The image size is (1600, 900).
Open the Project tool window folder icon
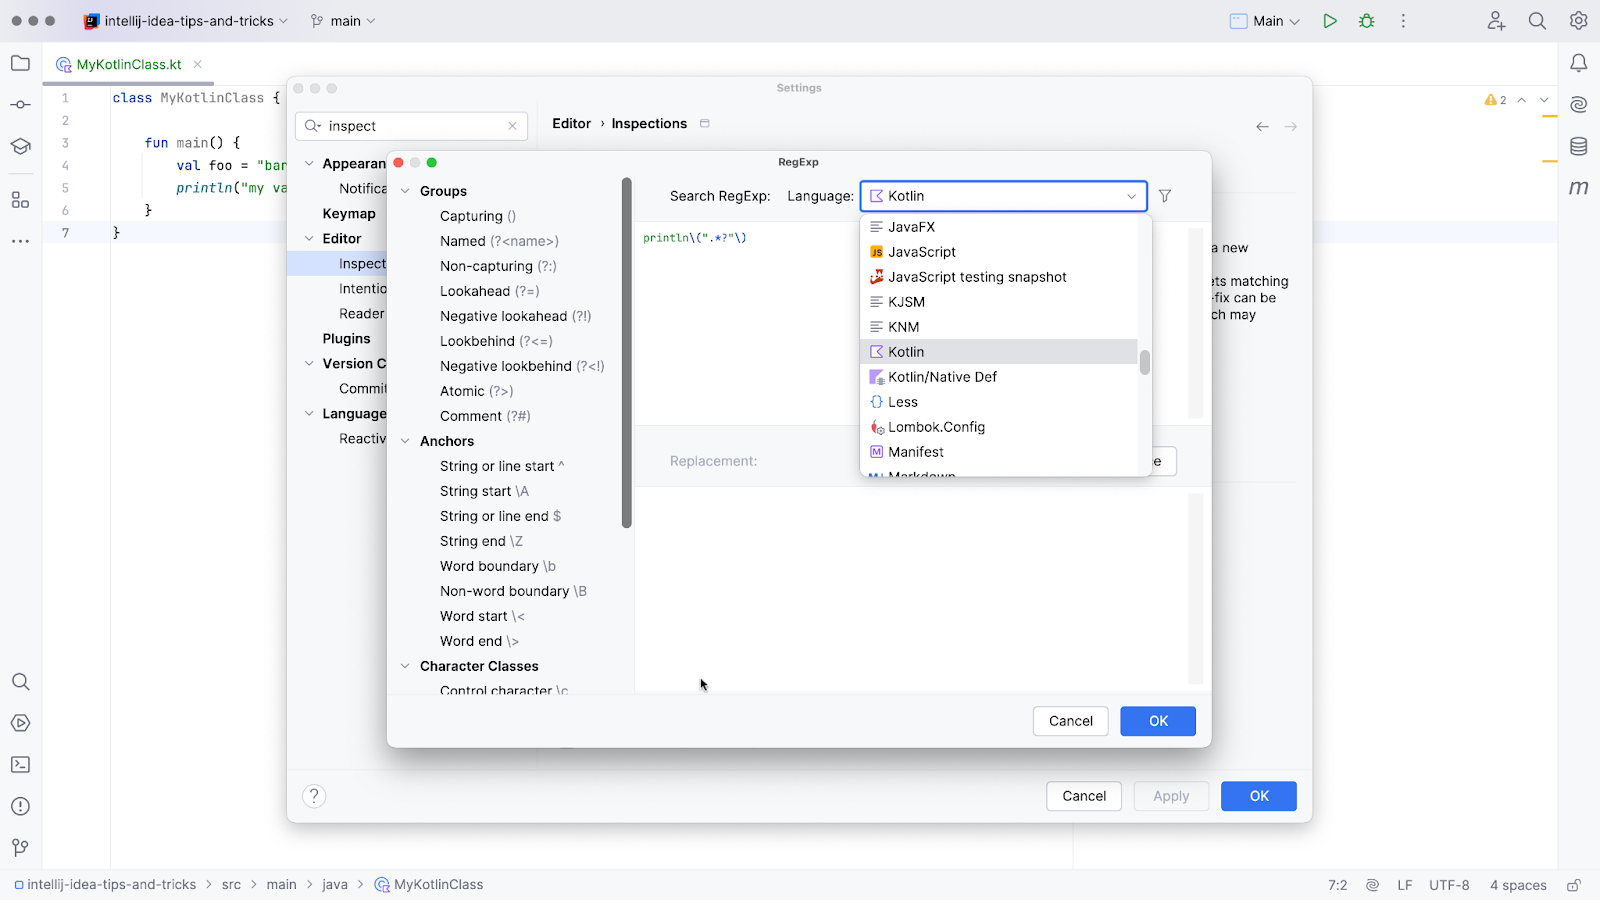[x=20, y=63]
